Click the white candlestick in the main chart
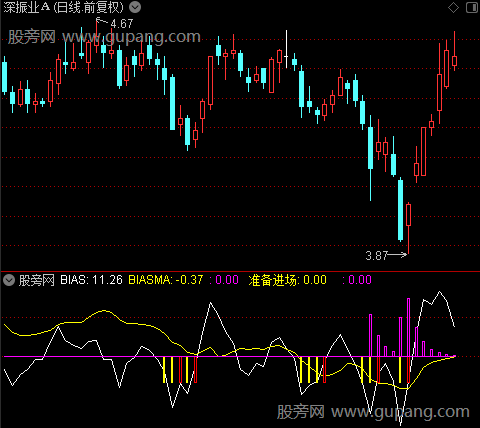 coord(286,49)
